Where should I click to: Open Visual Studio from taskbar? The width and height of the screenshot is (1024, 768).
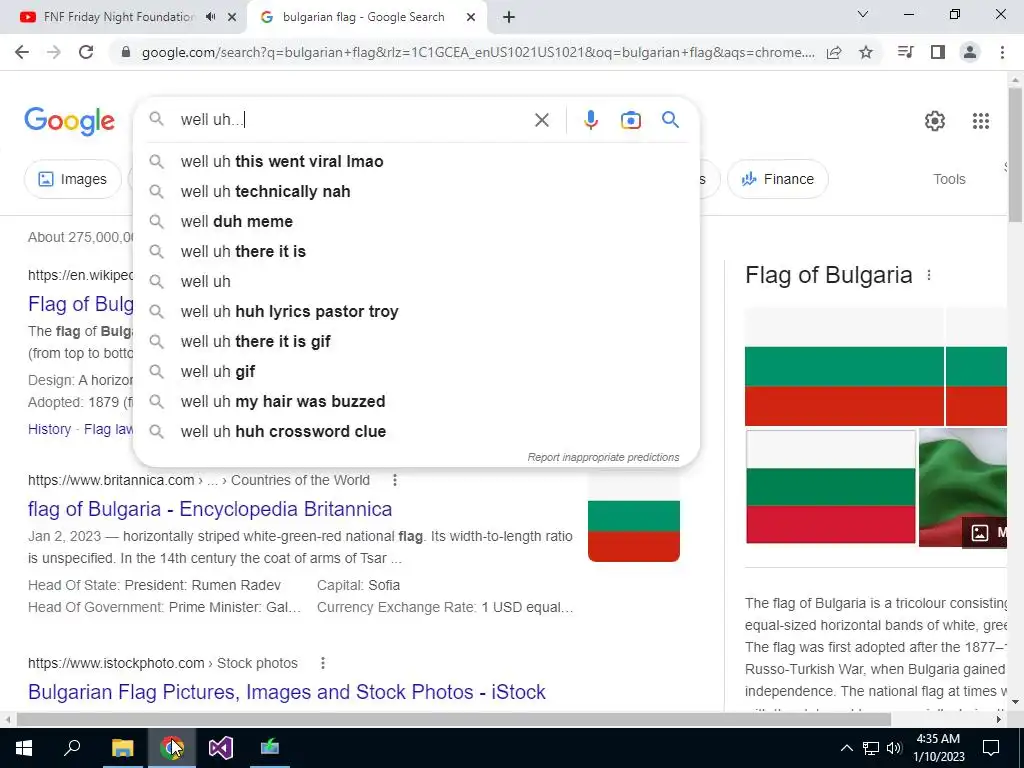coord(220,747)
